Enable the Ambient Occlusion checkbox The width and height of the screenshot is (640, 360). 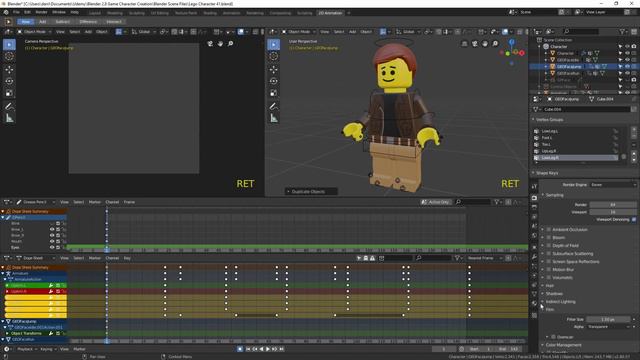(549, 229)
